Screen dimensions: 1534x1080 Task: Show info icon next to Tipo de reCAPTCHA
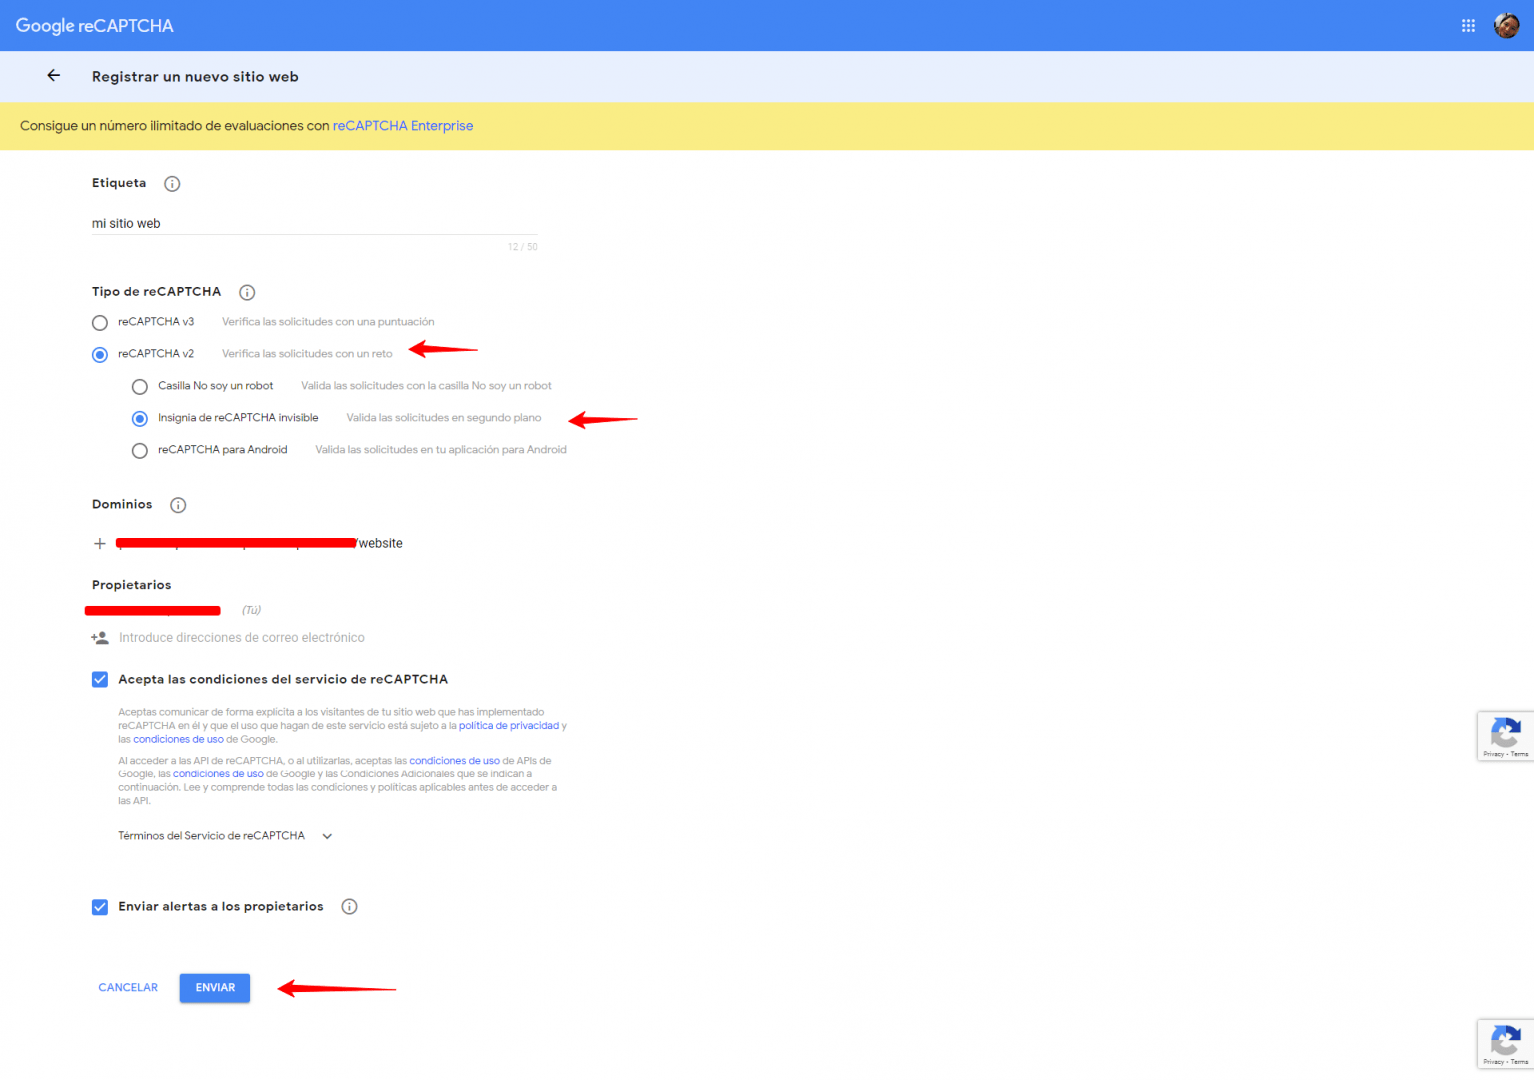click(247, 292)
